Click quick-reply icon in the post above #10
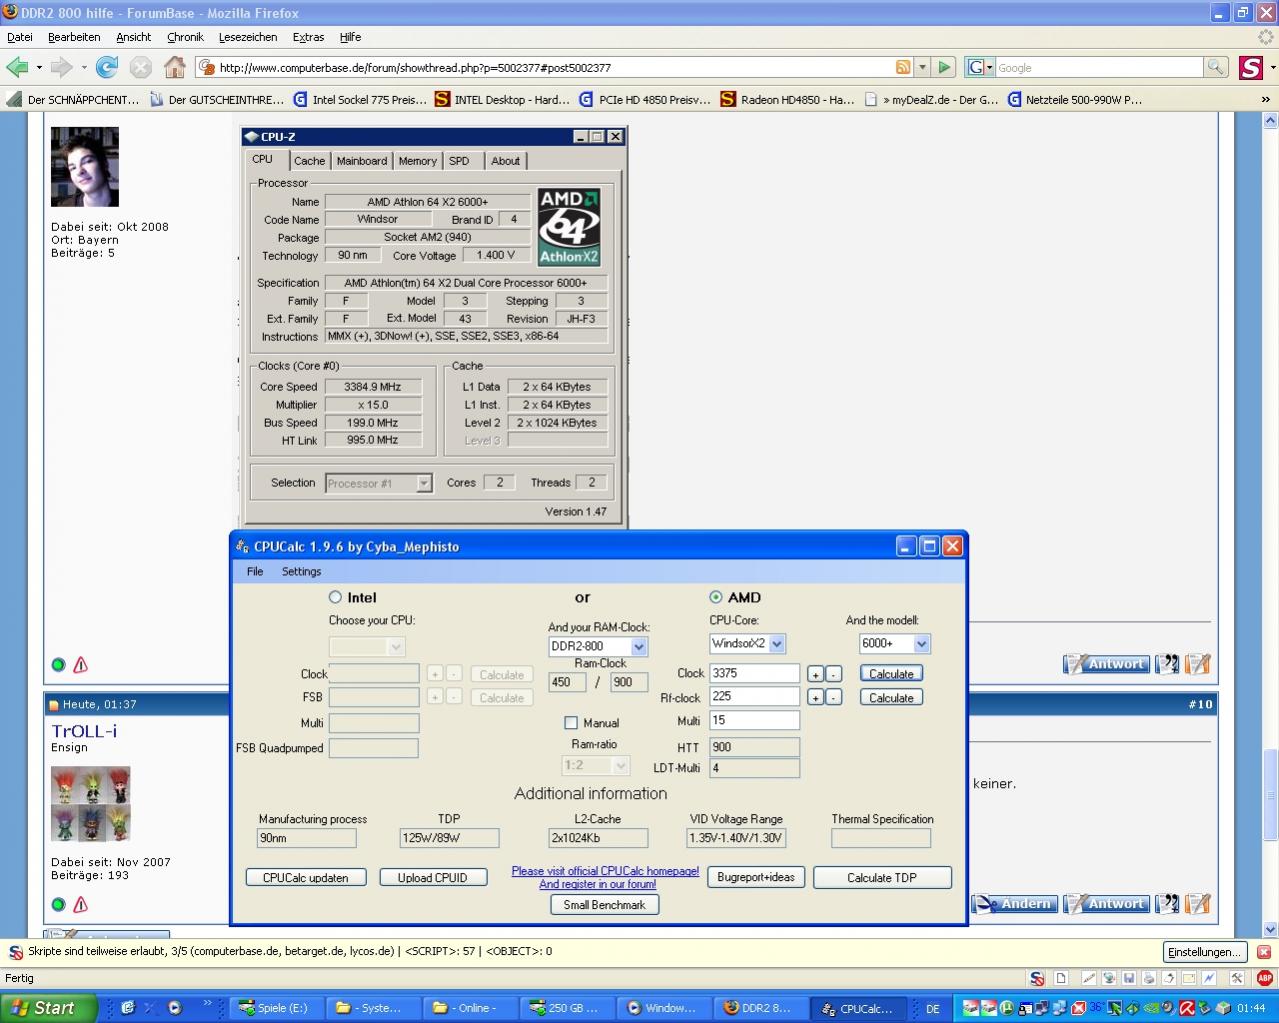The height and width of the screenshot is (1023, 1279). [x=1198, y=663]
